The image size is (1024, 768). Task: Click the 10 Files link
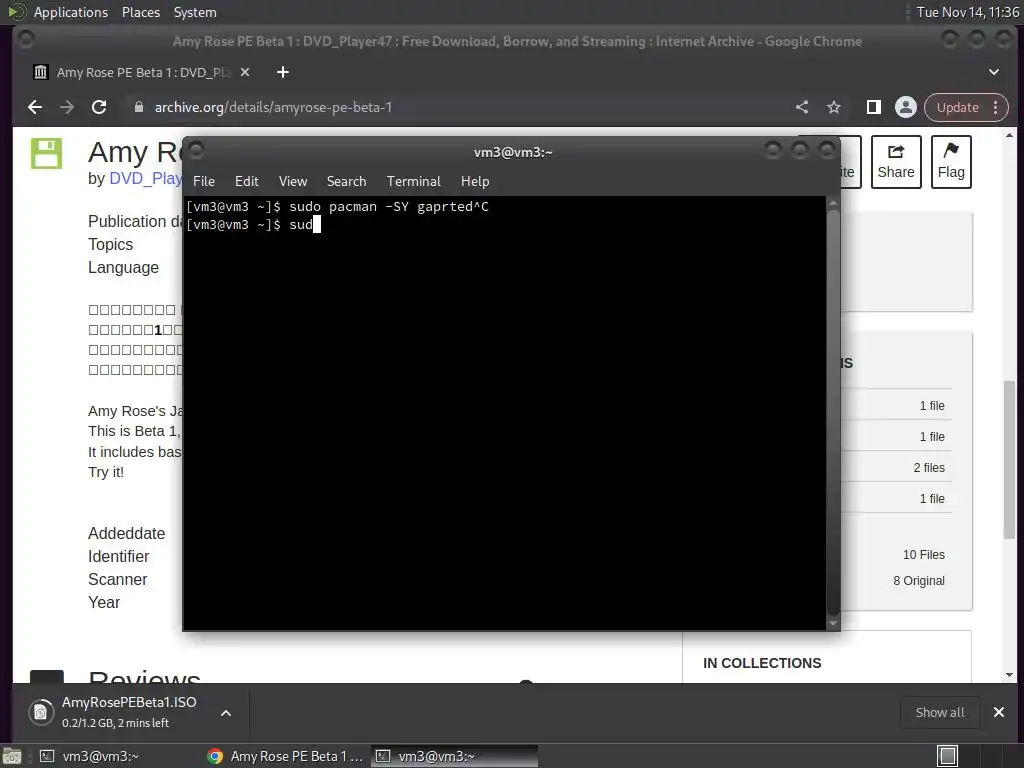[x=923, y=554]
